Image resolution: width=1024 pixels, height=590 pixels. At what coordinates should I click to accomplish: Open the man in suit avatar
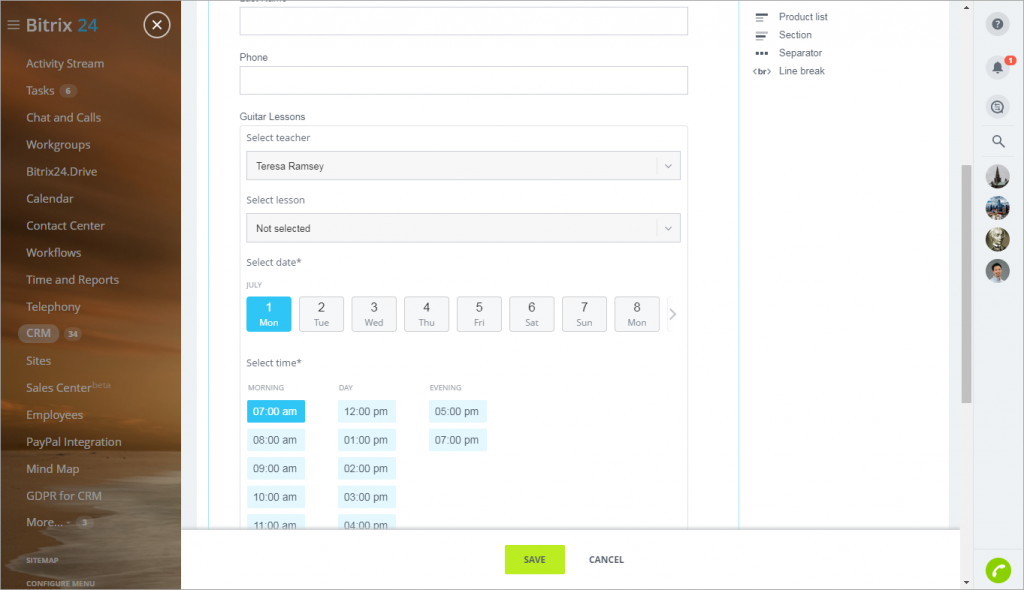997,270
